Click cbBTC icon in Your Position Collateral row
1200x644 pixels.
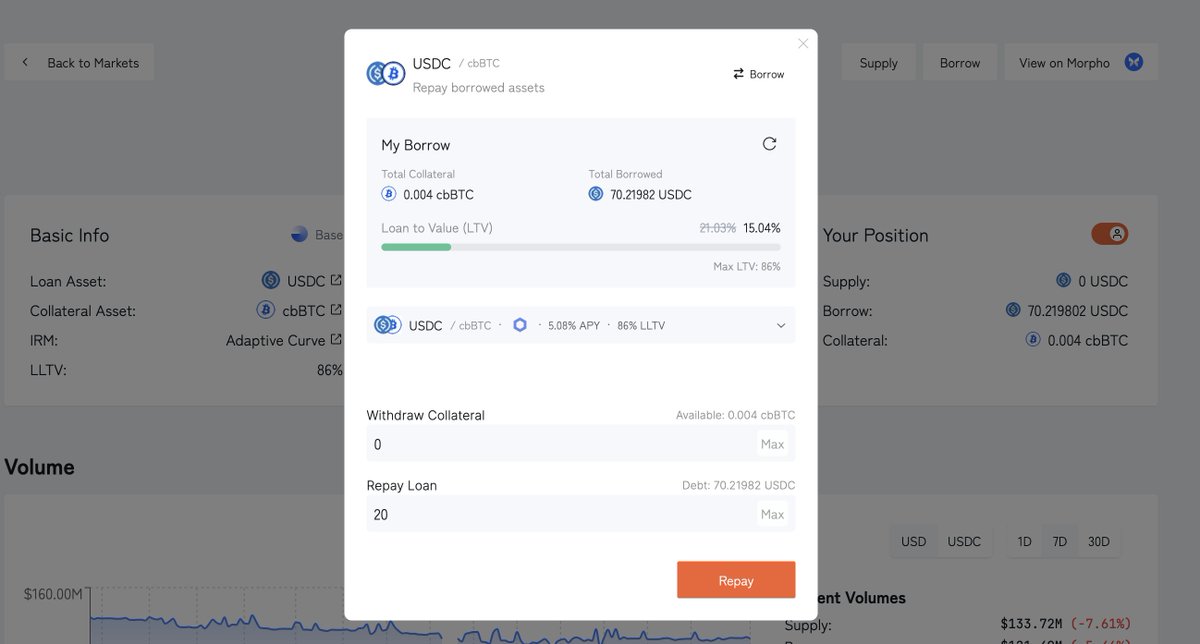(x=1033, y=340)
